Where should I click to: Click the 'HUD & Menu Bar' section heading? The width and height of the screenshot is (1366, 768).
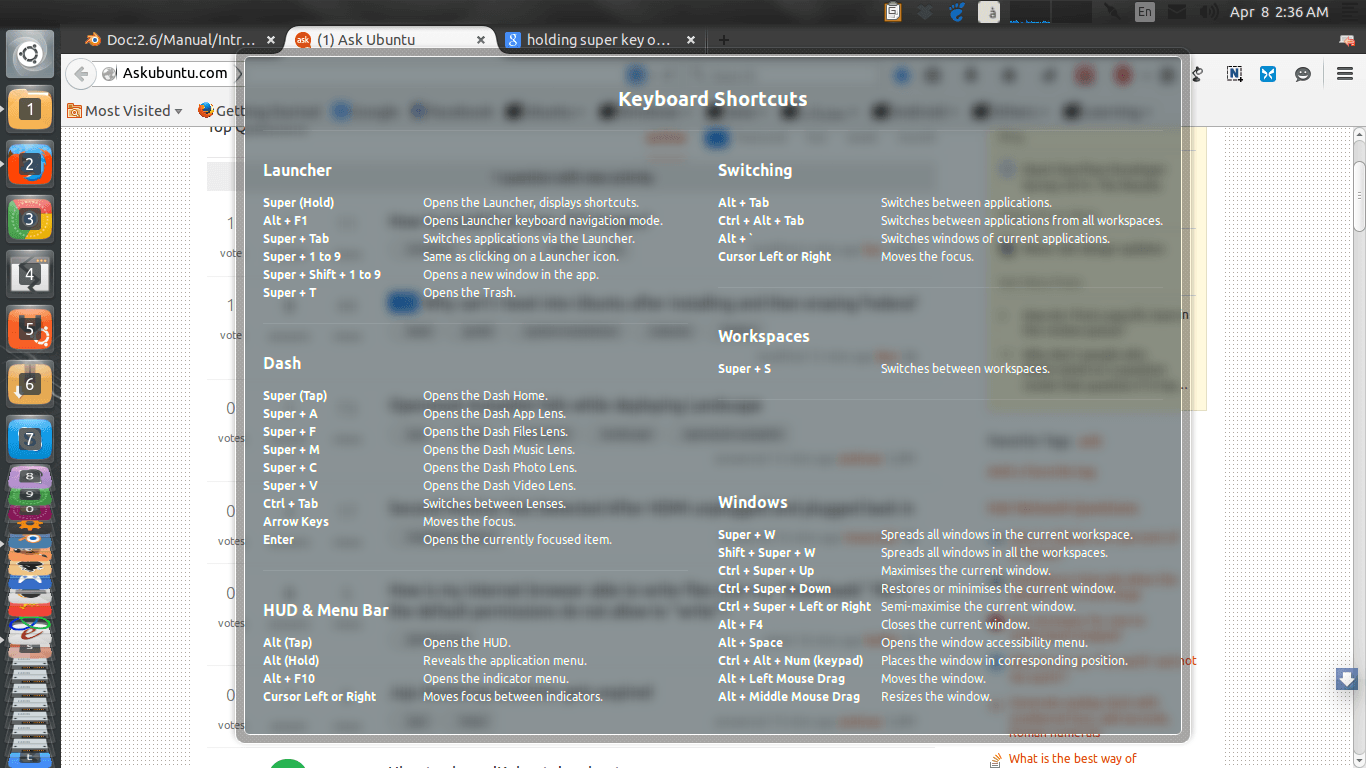(326, 610)
